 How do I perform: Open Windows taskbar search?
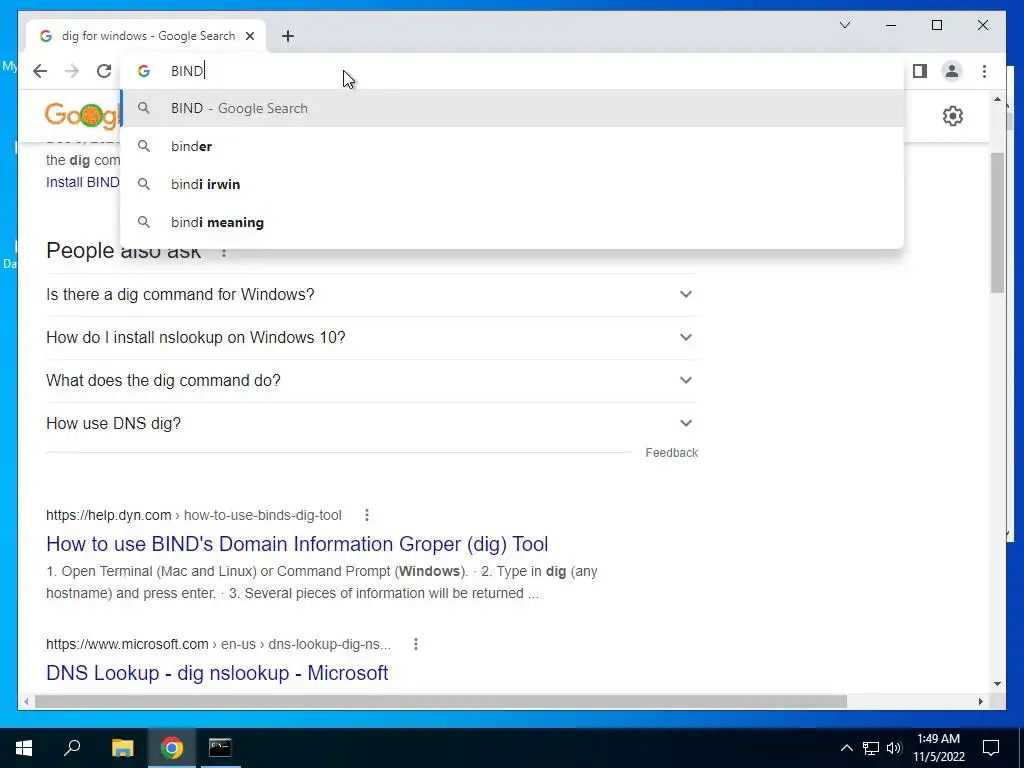coord(72,748)
